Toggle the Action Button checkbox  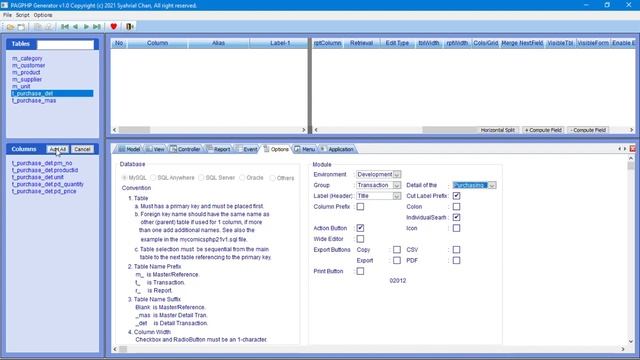point(360,228)
